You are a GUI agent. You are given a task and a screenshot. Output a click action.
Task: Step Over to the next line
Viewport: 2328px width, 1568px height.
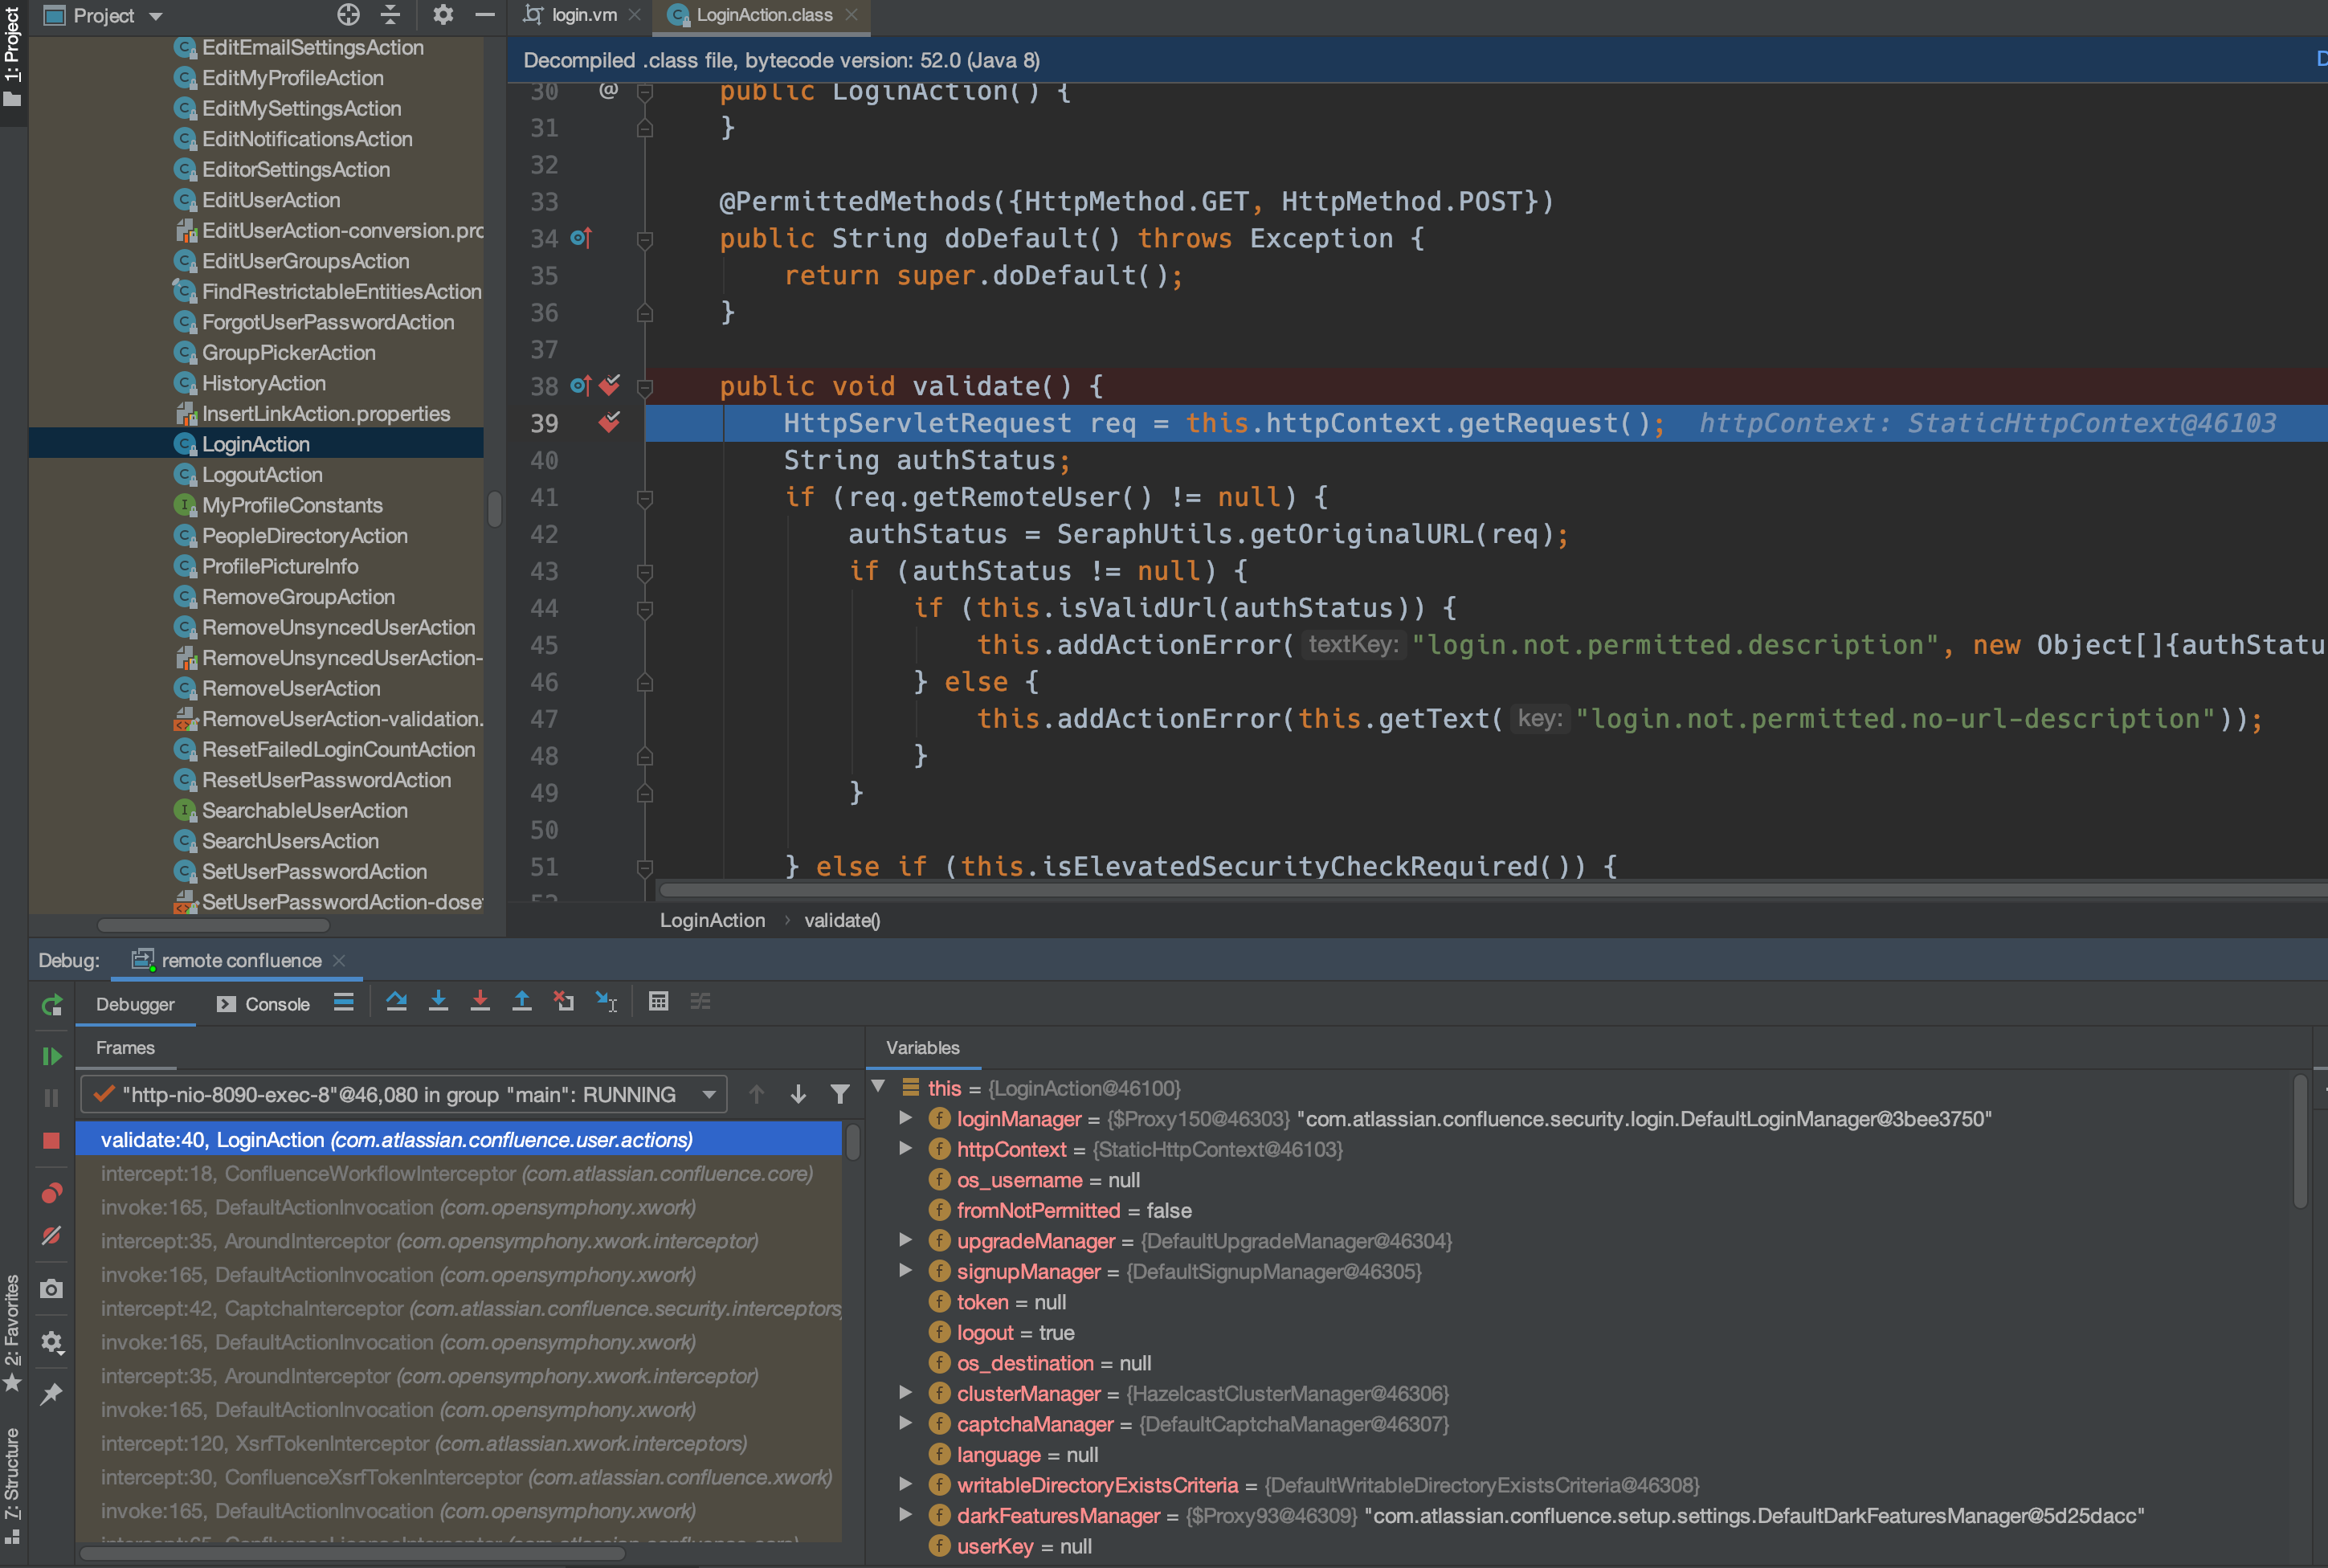click(x=396, y=1002)
